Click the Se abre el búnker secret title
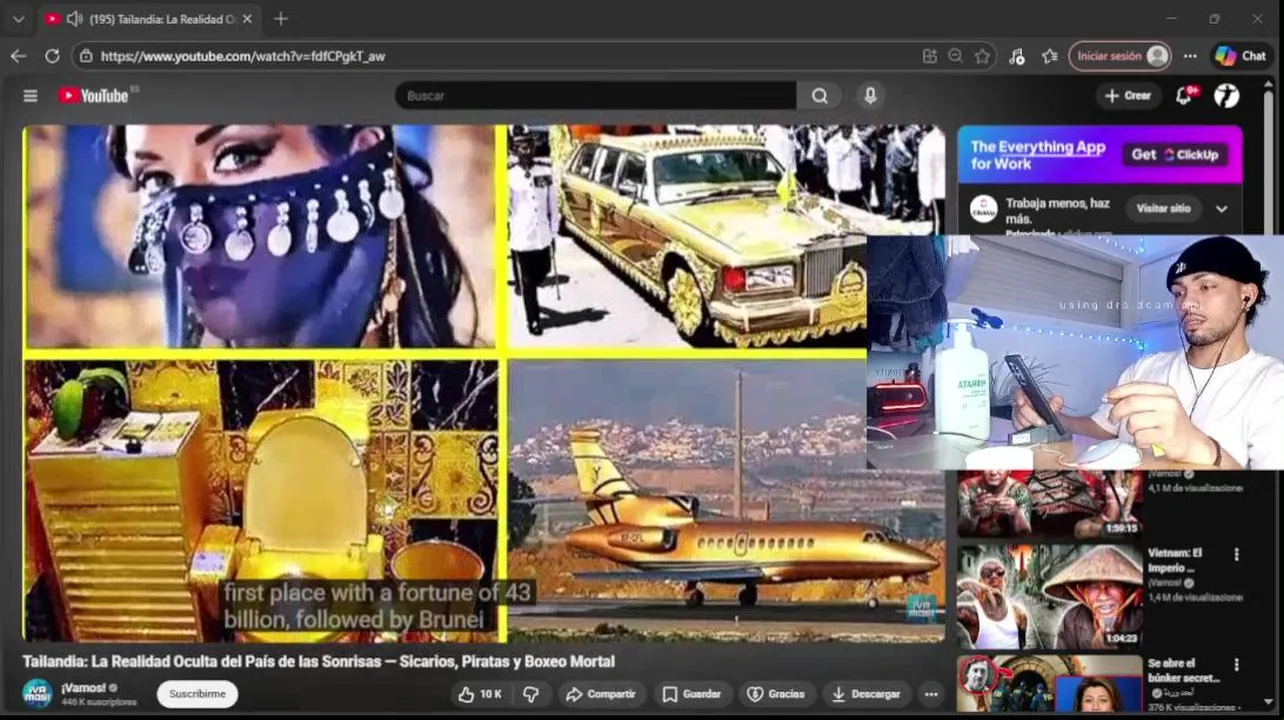Screen dimensions: 1284x720 click(1184, 671)
